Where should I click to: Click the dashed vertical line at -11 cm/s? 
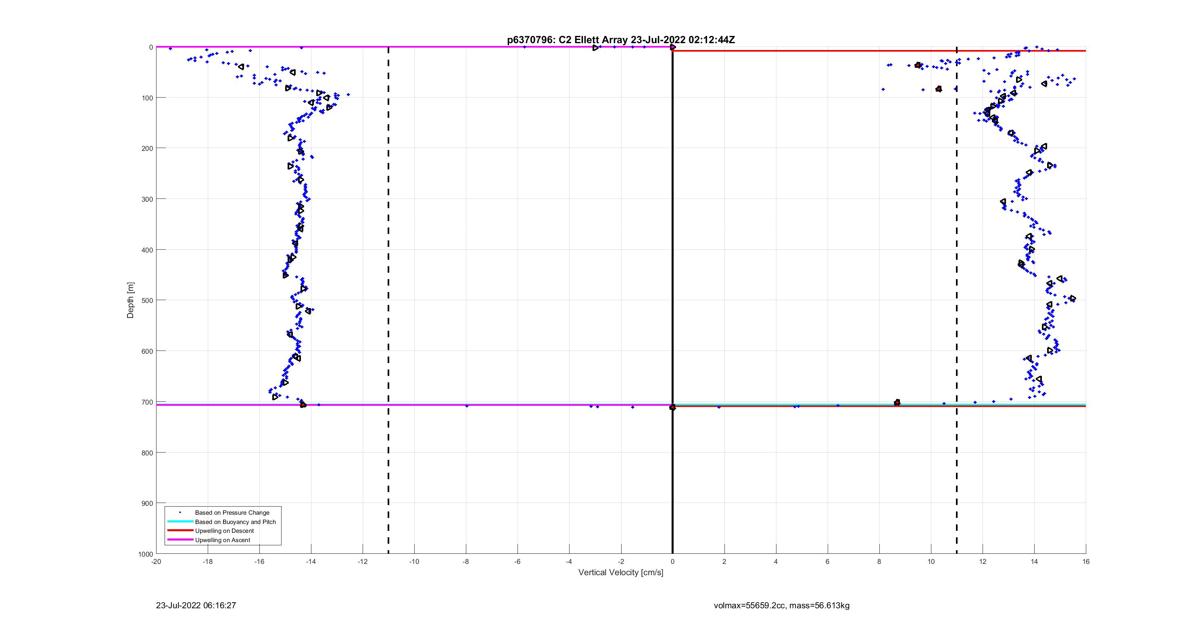[x=388, y=300]
